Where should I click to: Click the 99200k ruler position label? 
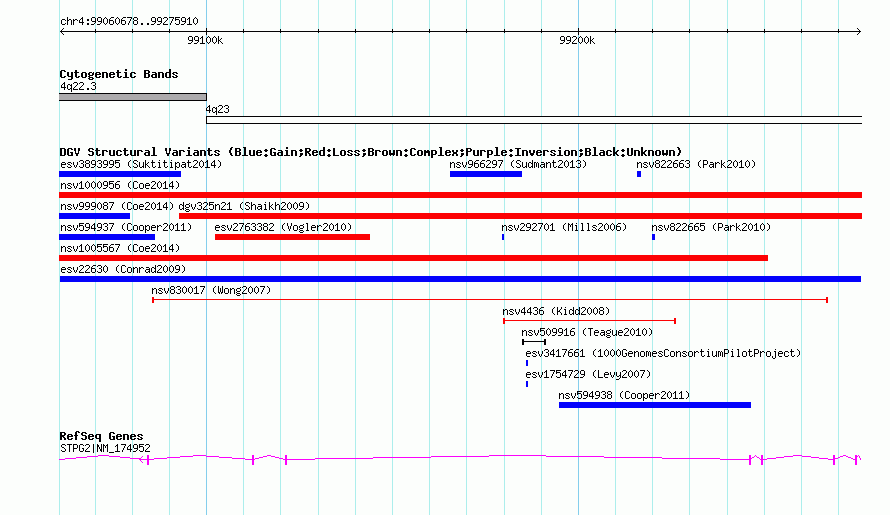pos(577,40)
